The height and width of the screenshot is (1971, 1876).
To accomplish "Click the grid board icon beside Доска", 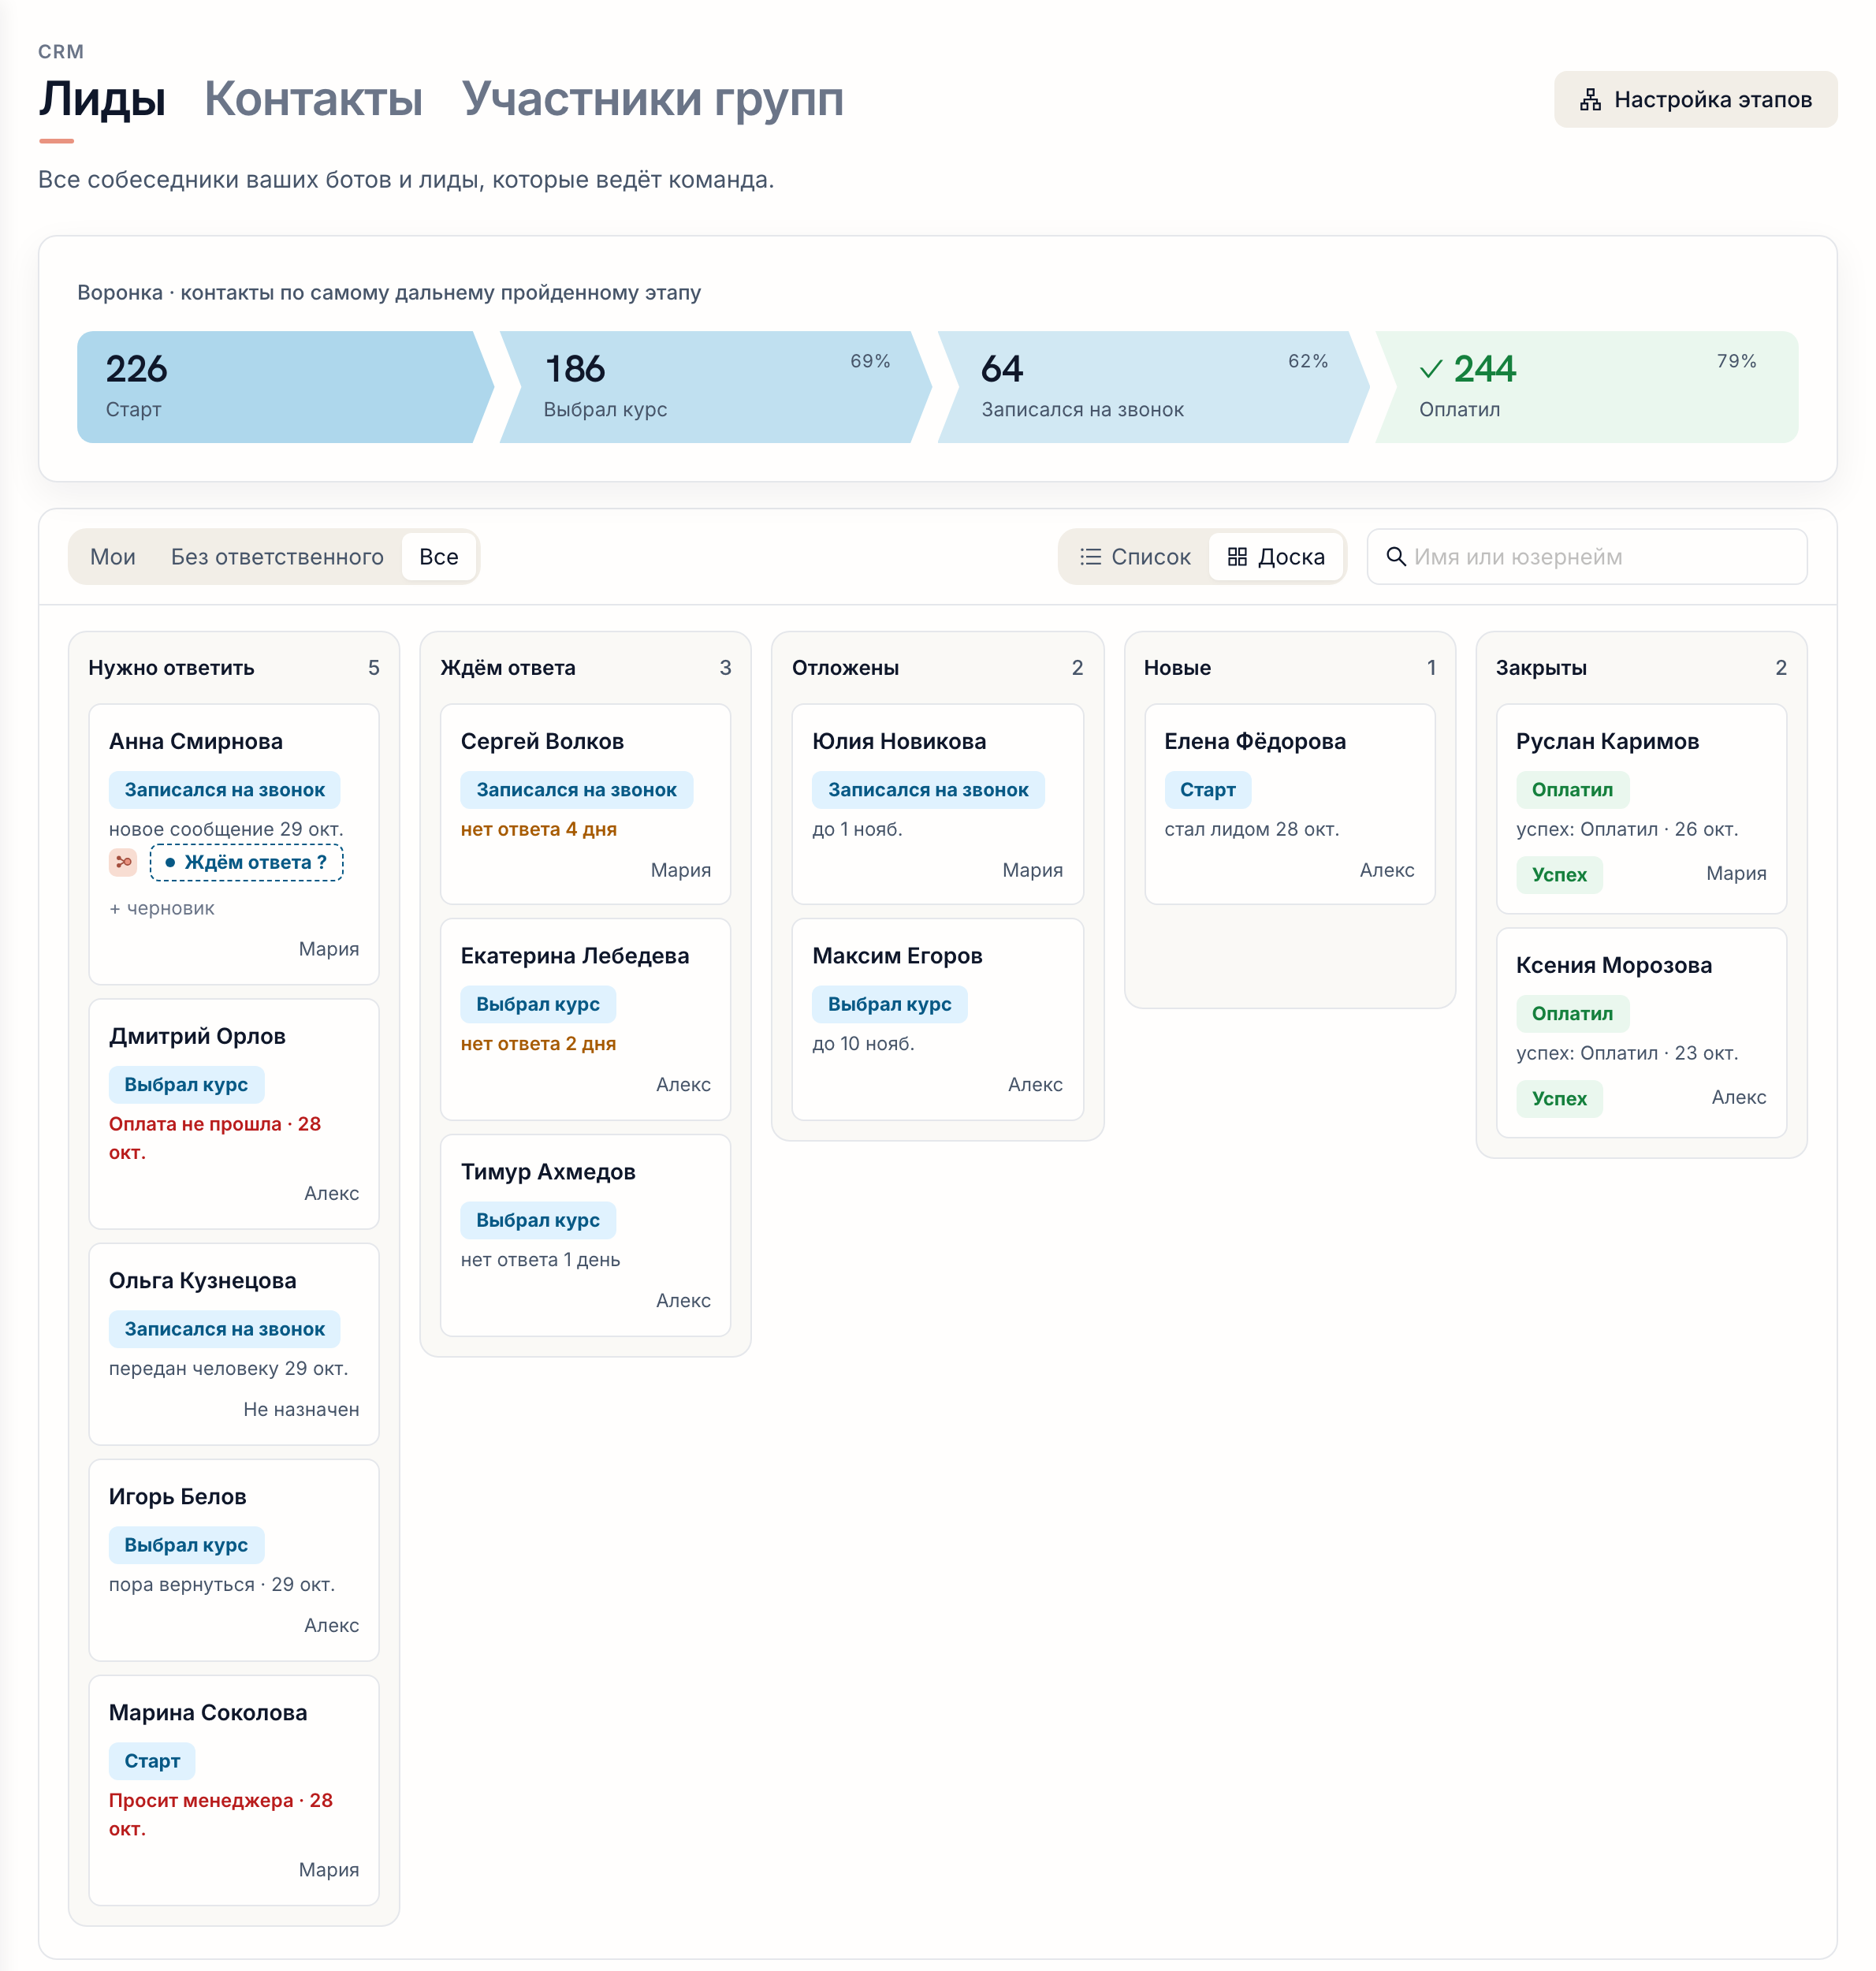I will (1237, 557).
